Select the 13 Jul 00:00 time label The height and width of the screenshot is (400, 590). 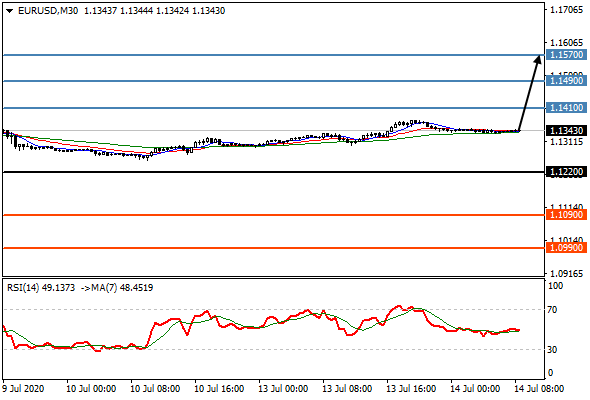(283, 389)
